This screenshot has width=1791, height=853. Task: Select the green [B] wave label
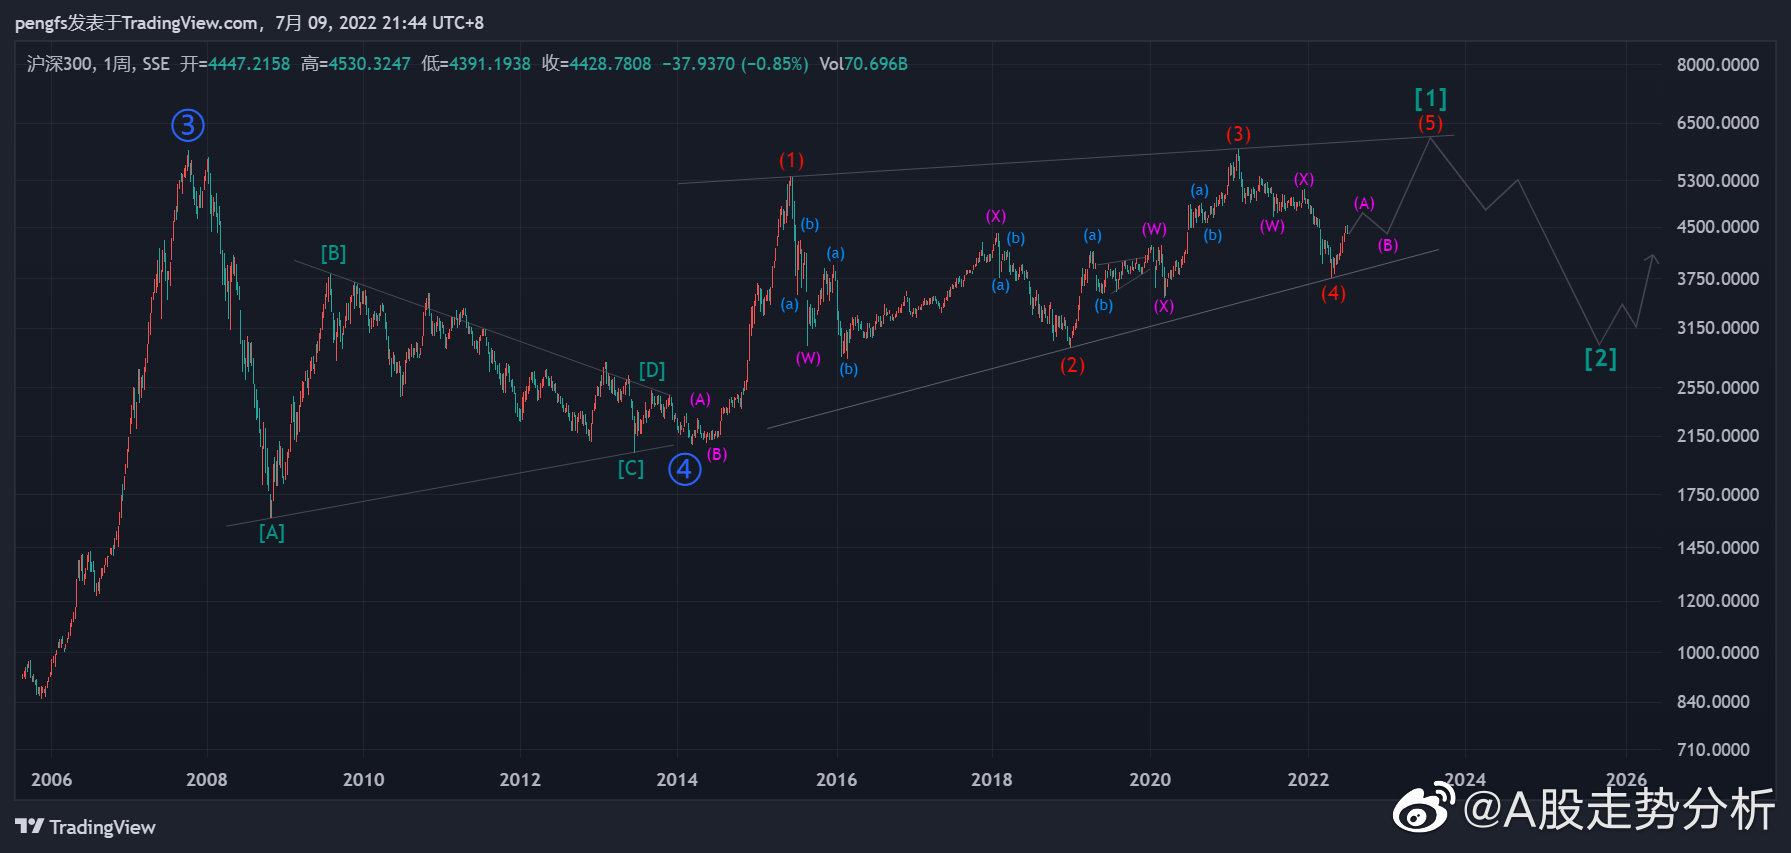[334, 254]
